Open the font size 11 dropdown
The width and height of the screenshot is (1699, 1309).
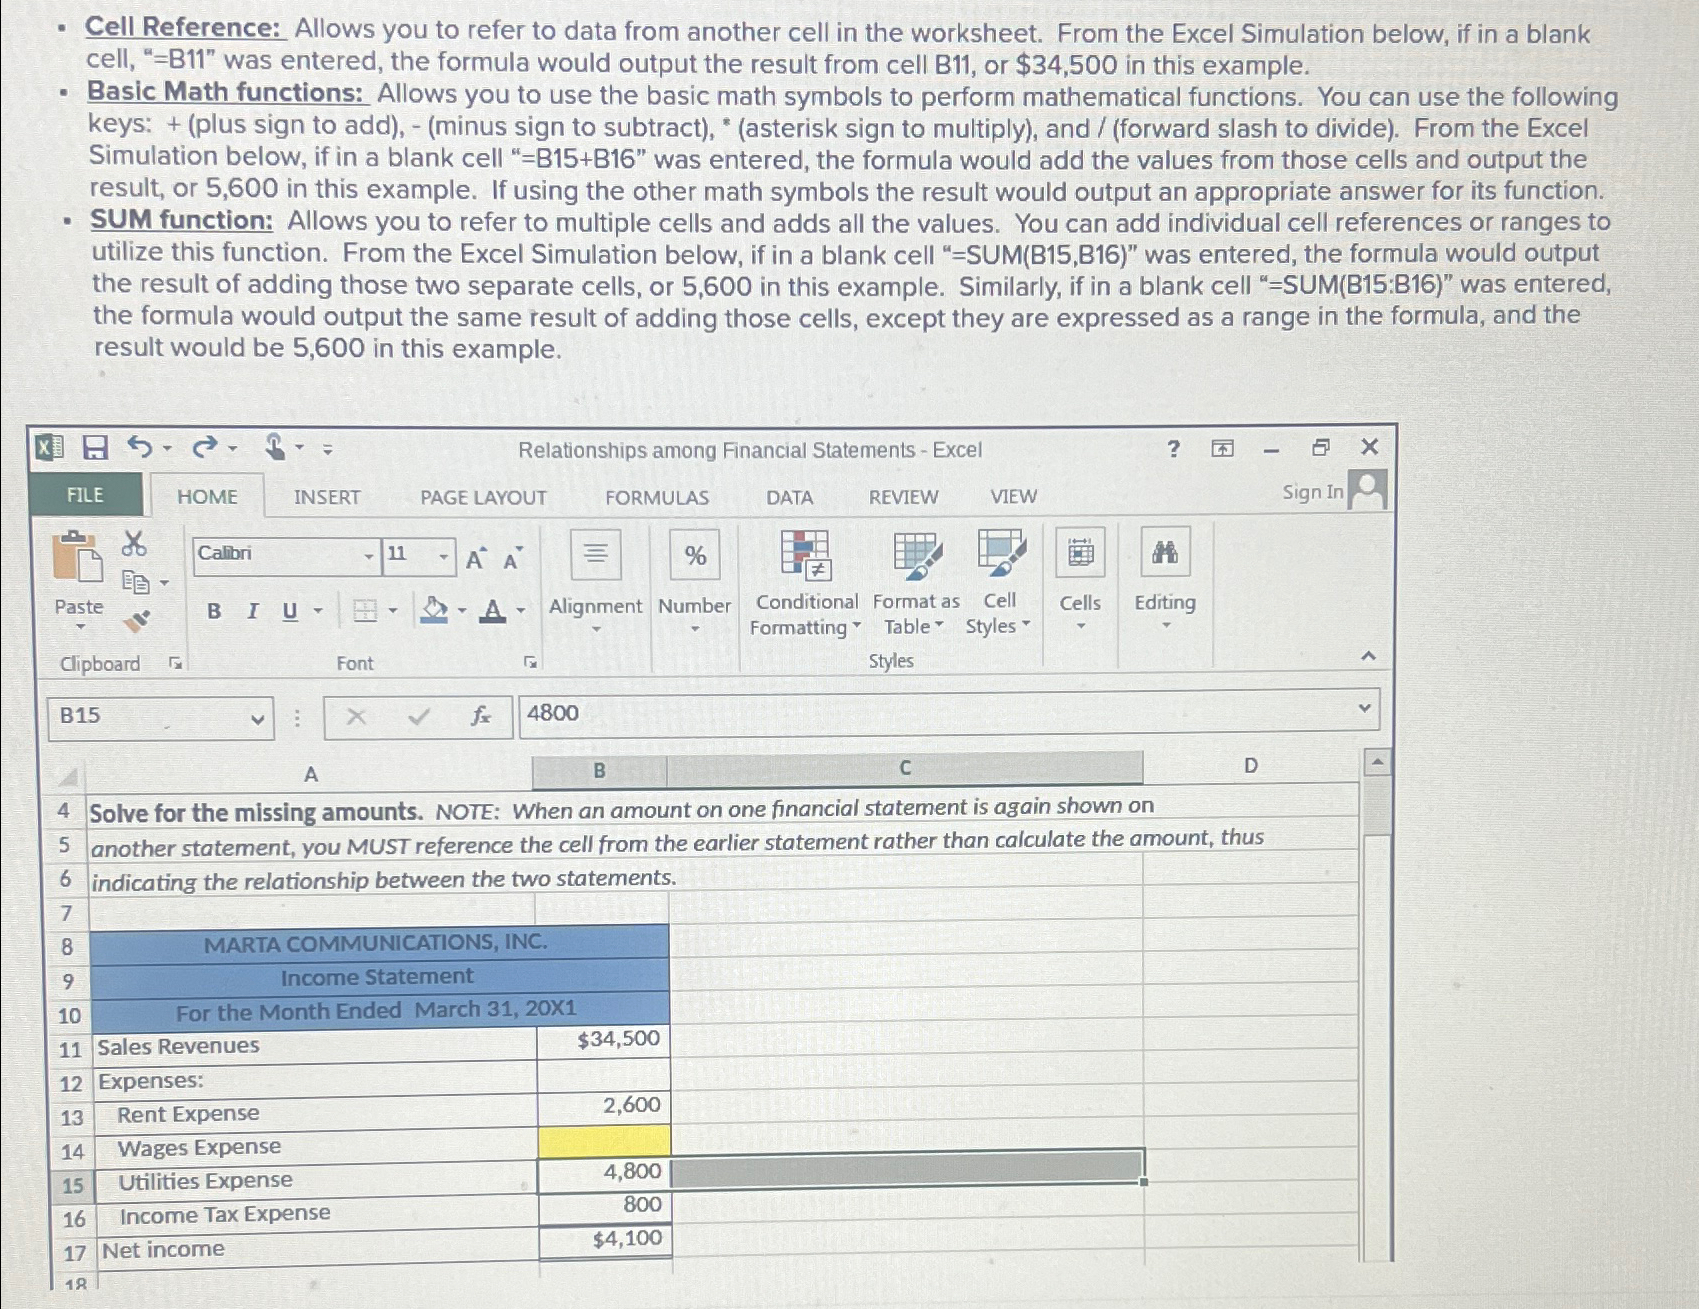click(x=443, y=556)
